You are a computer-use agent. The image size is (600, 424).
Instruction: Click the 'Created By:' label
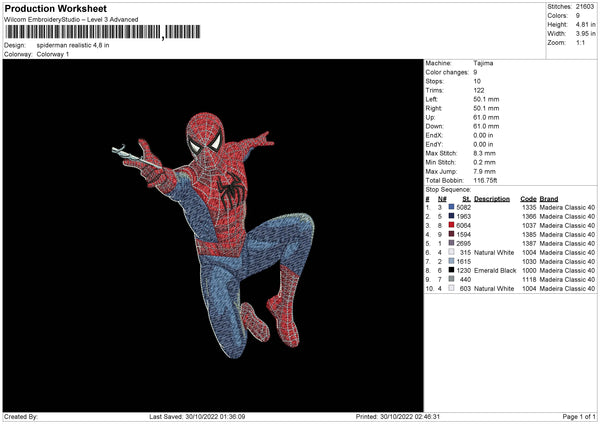[x=21, y=416]
